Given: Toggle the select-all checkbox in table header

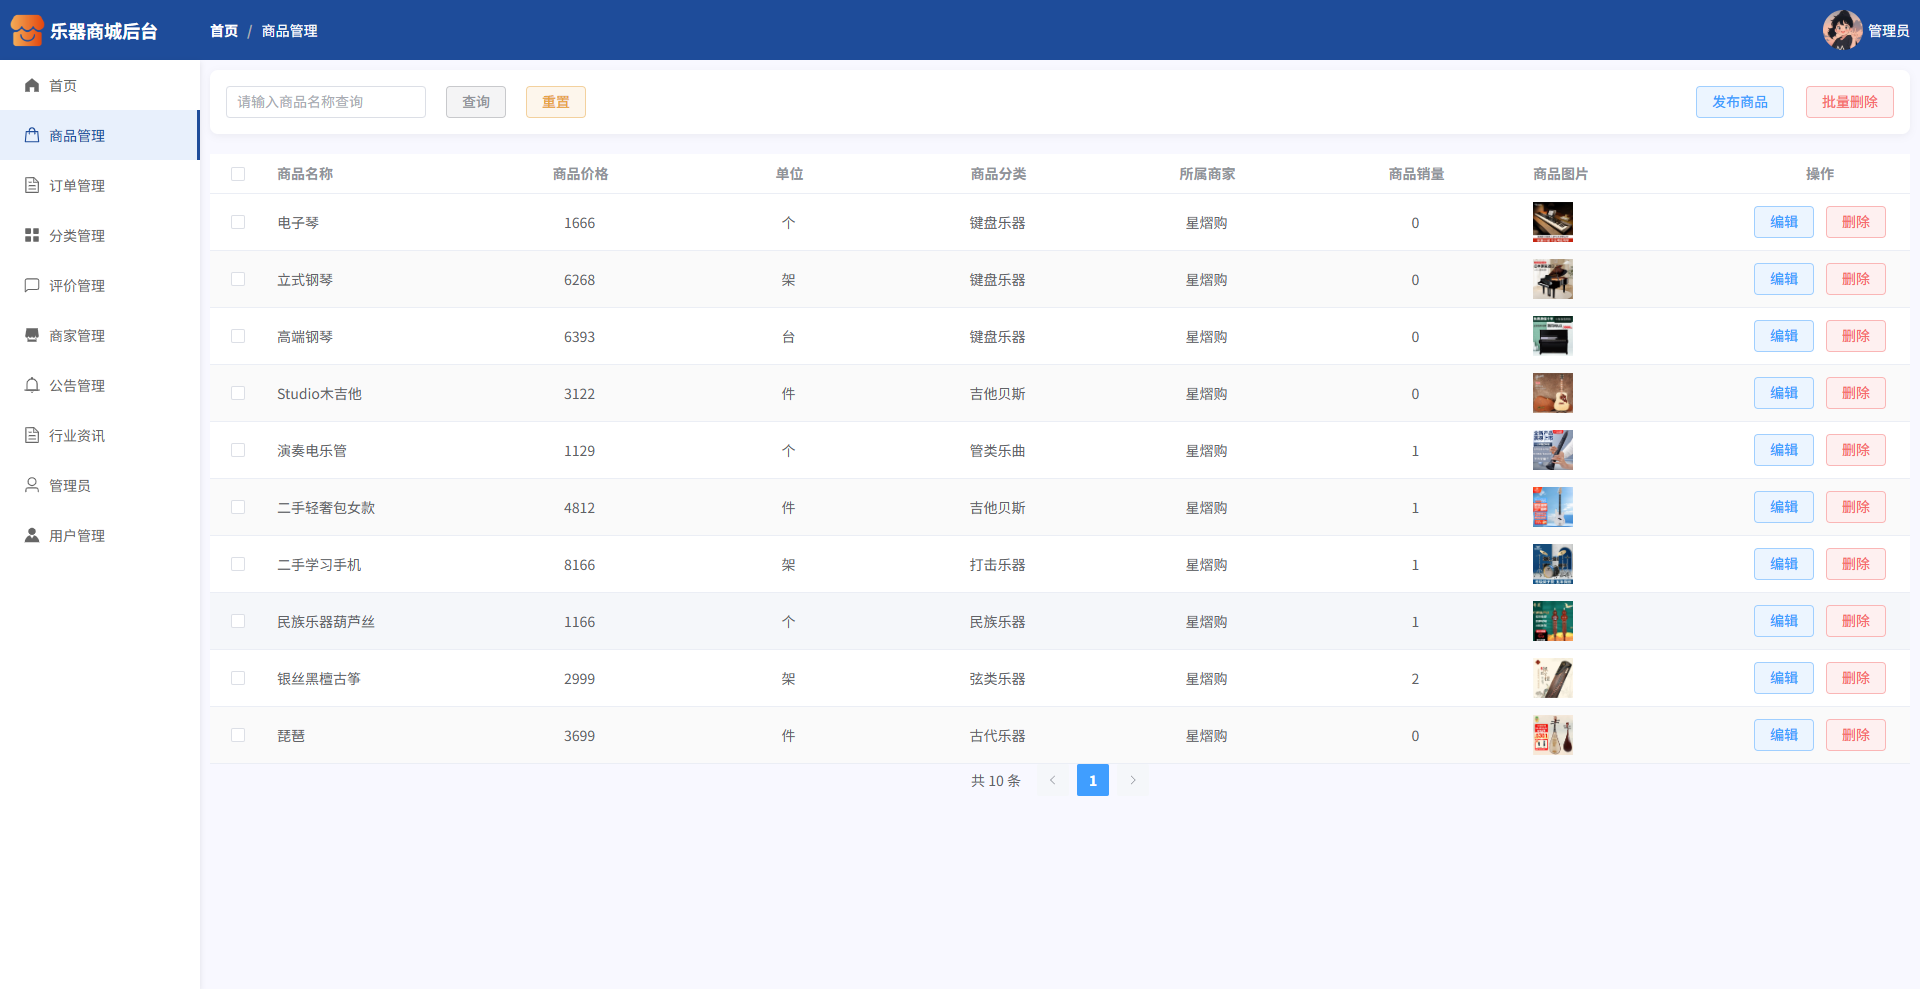Looking at the screenshot, I should click(x=238, y=174).
